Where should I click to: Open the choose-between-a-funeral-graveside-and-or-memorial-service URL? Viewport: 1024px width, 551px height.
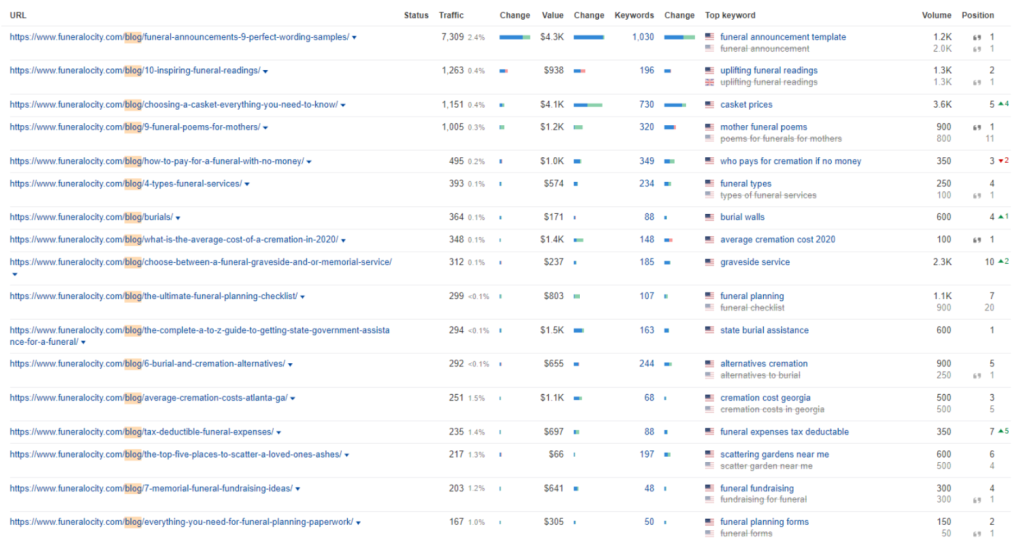tap(200, 262)
